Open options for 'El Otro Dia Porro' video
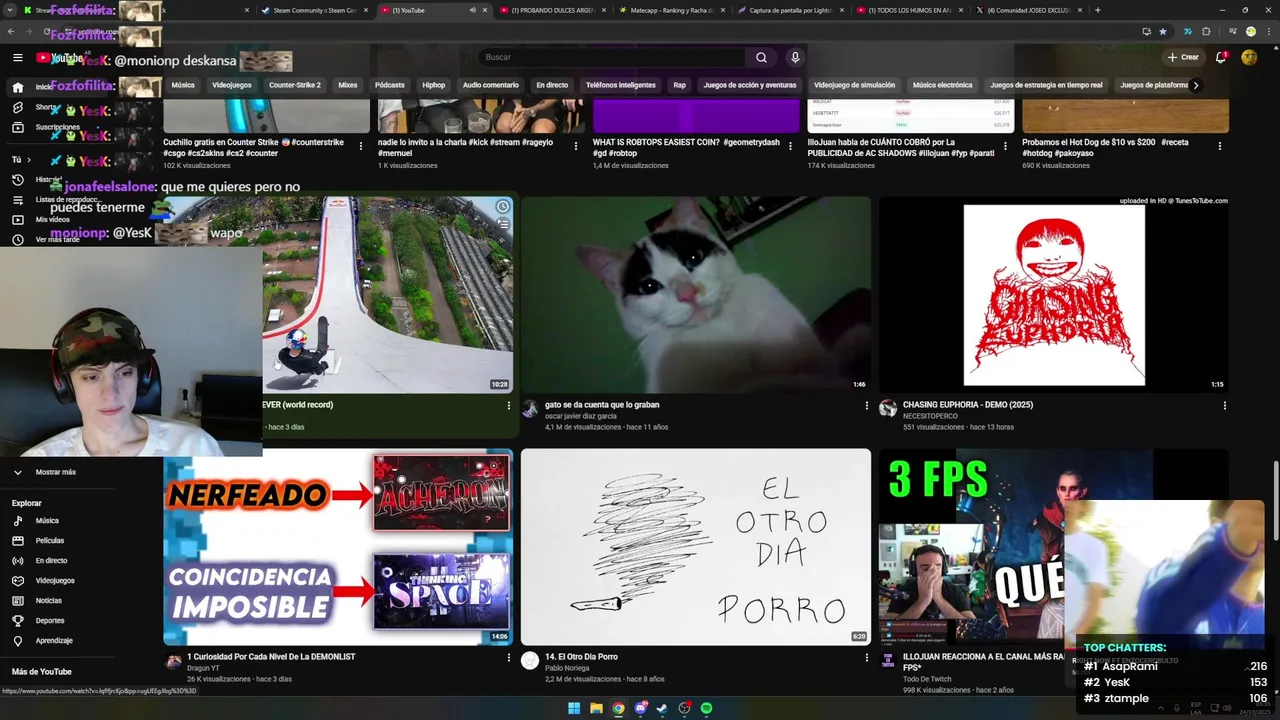This screenshot has height=720, width=1280. pos(867,657)
